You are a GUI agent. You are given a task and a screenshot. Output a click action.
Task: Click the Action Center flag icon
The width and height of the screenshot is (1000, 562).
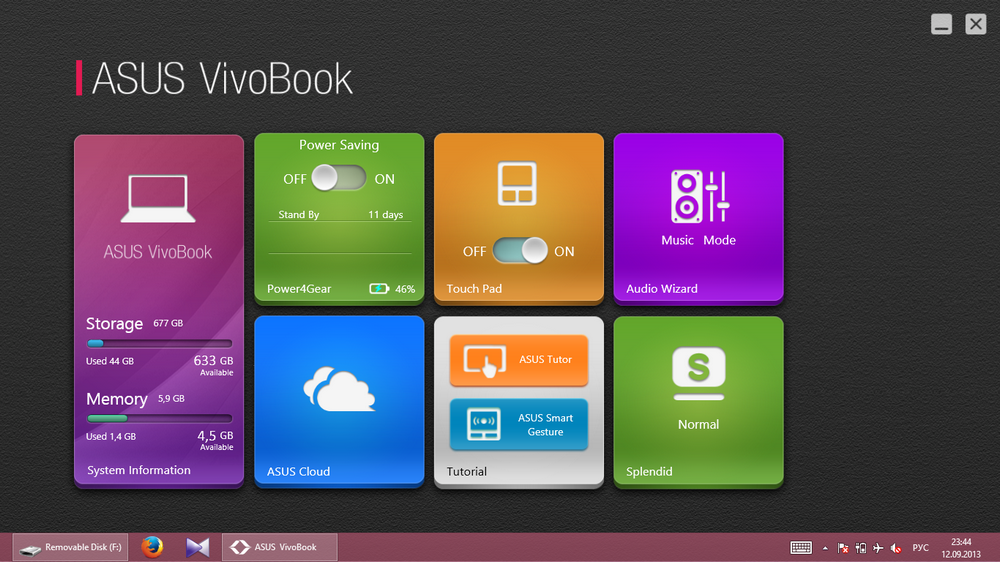[842, 548]
